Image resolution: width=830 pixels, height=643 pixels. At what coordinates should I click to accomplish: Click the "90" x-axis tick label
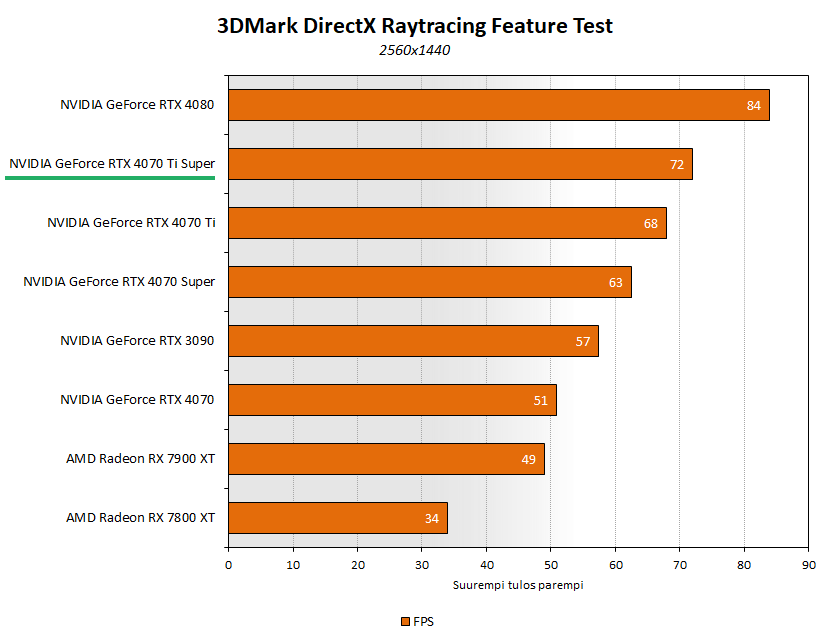click(809, 565)
